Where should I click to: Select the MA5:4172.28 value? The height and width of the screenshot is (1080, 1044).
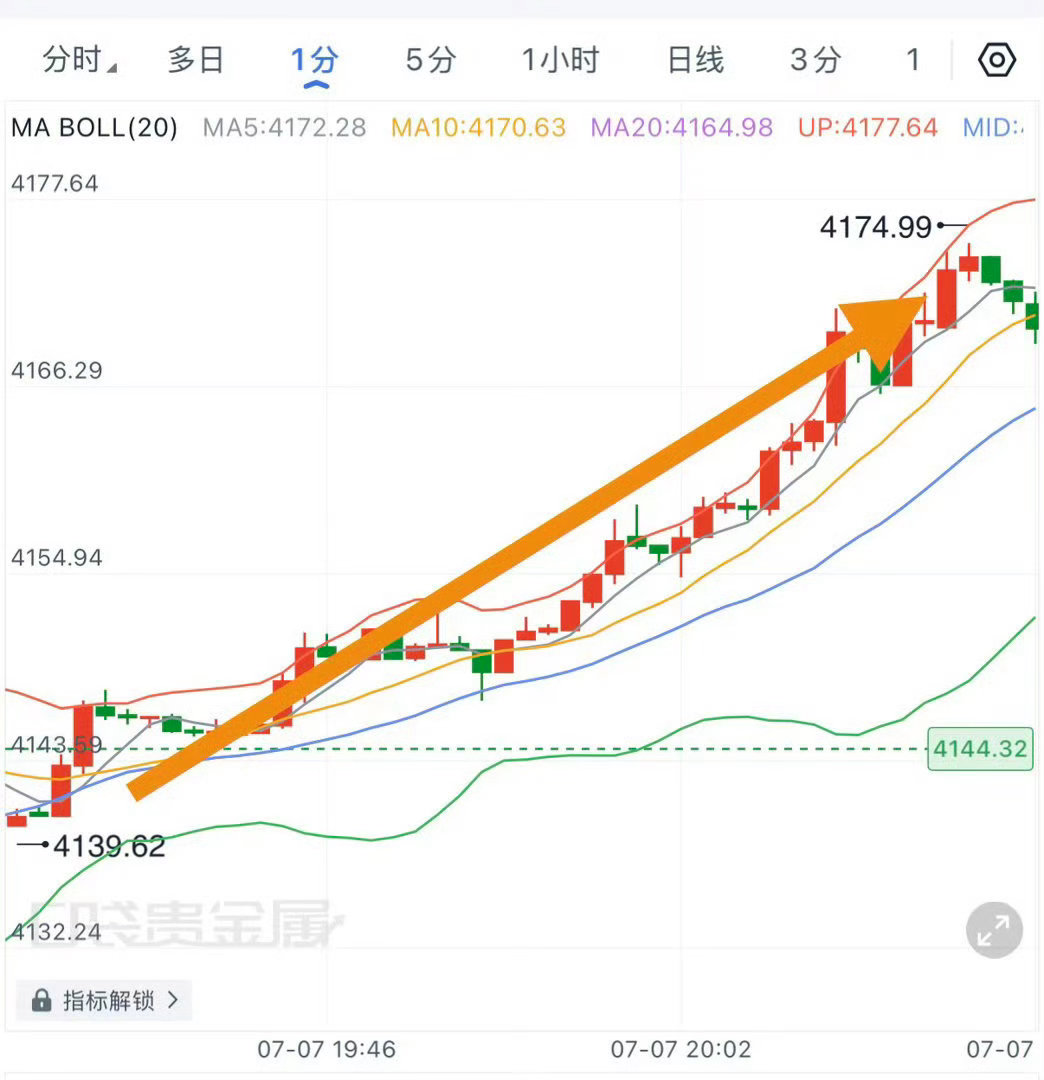tap(284, 127)
